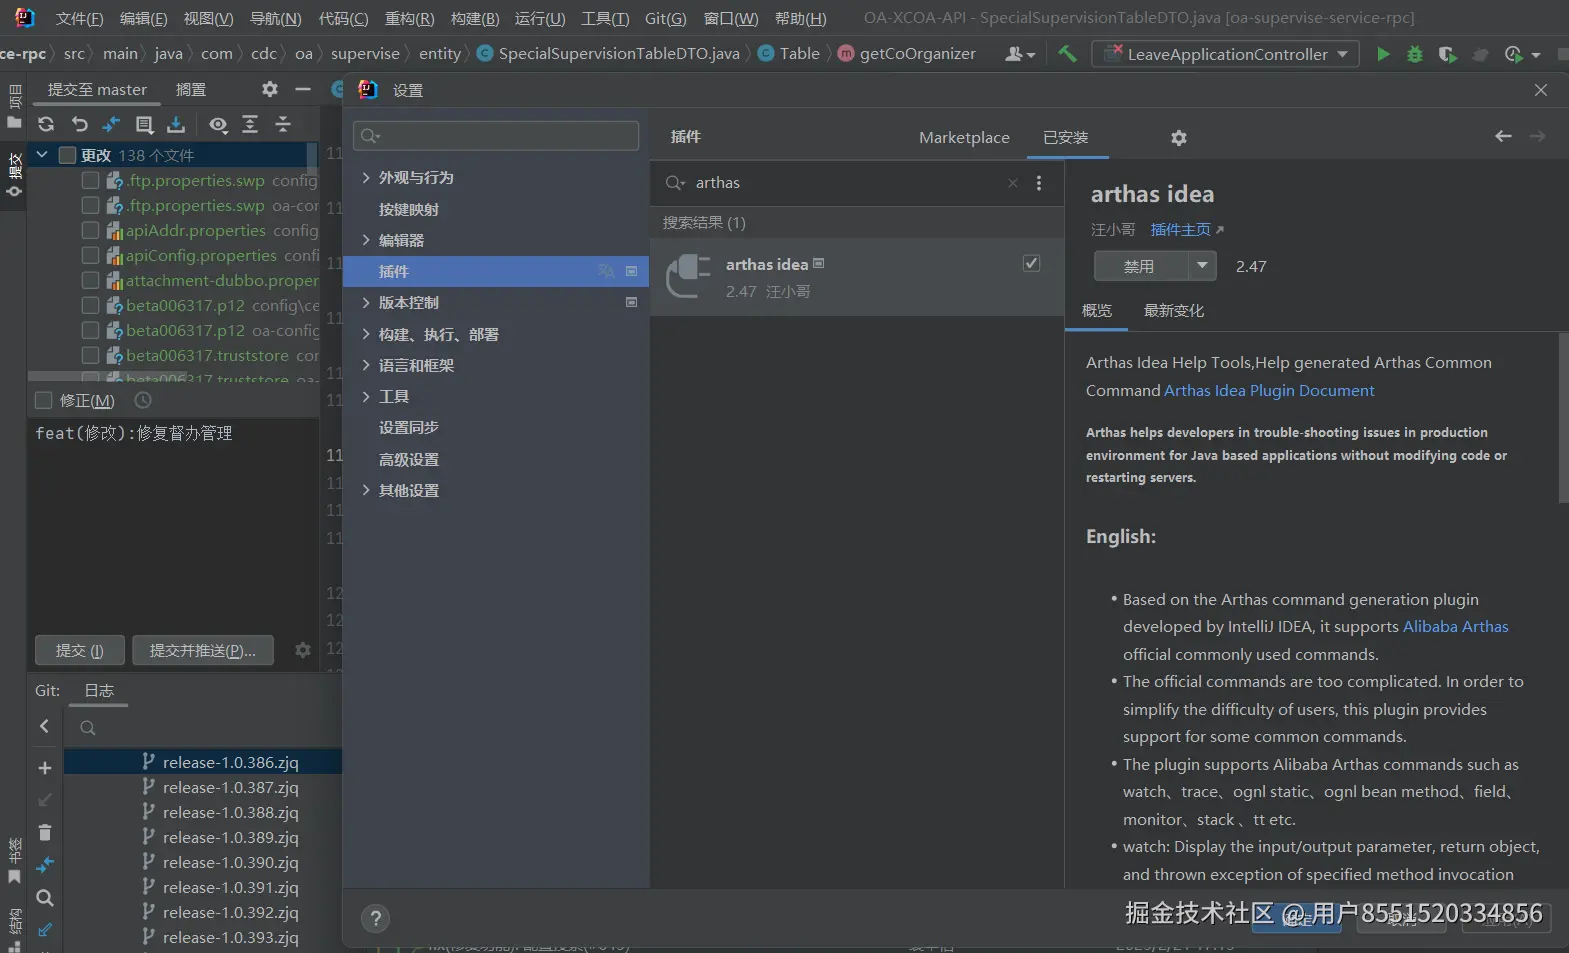Open the Git(G) menu
Screen dimensions: 1569x953
coord(666,18)
